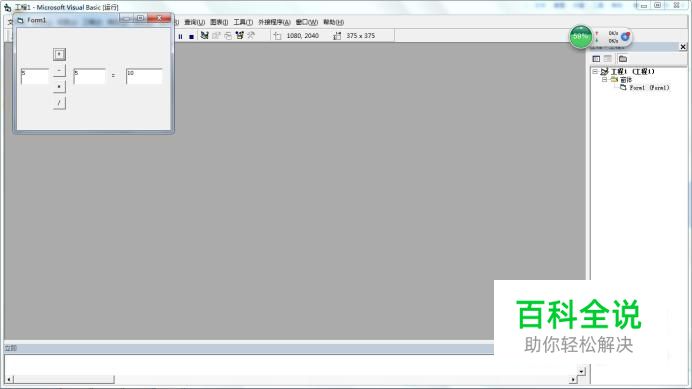Screen dimensions: 692x389
Task: Click the Form1 title bar icon
Action: [x=20, y=20]
